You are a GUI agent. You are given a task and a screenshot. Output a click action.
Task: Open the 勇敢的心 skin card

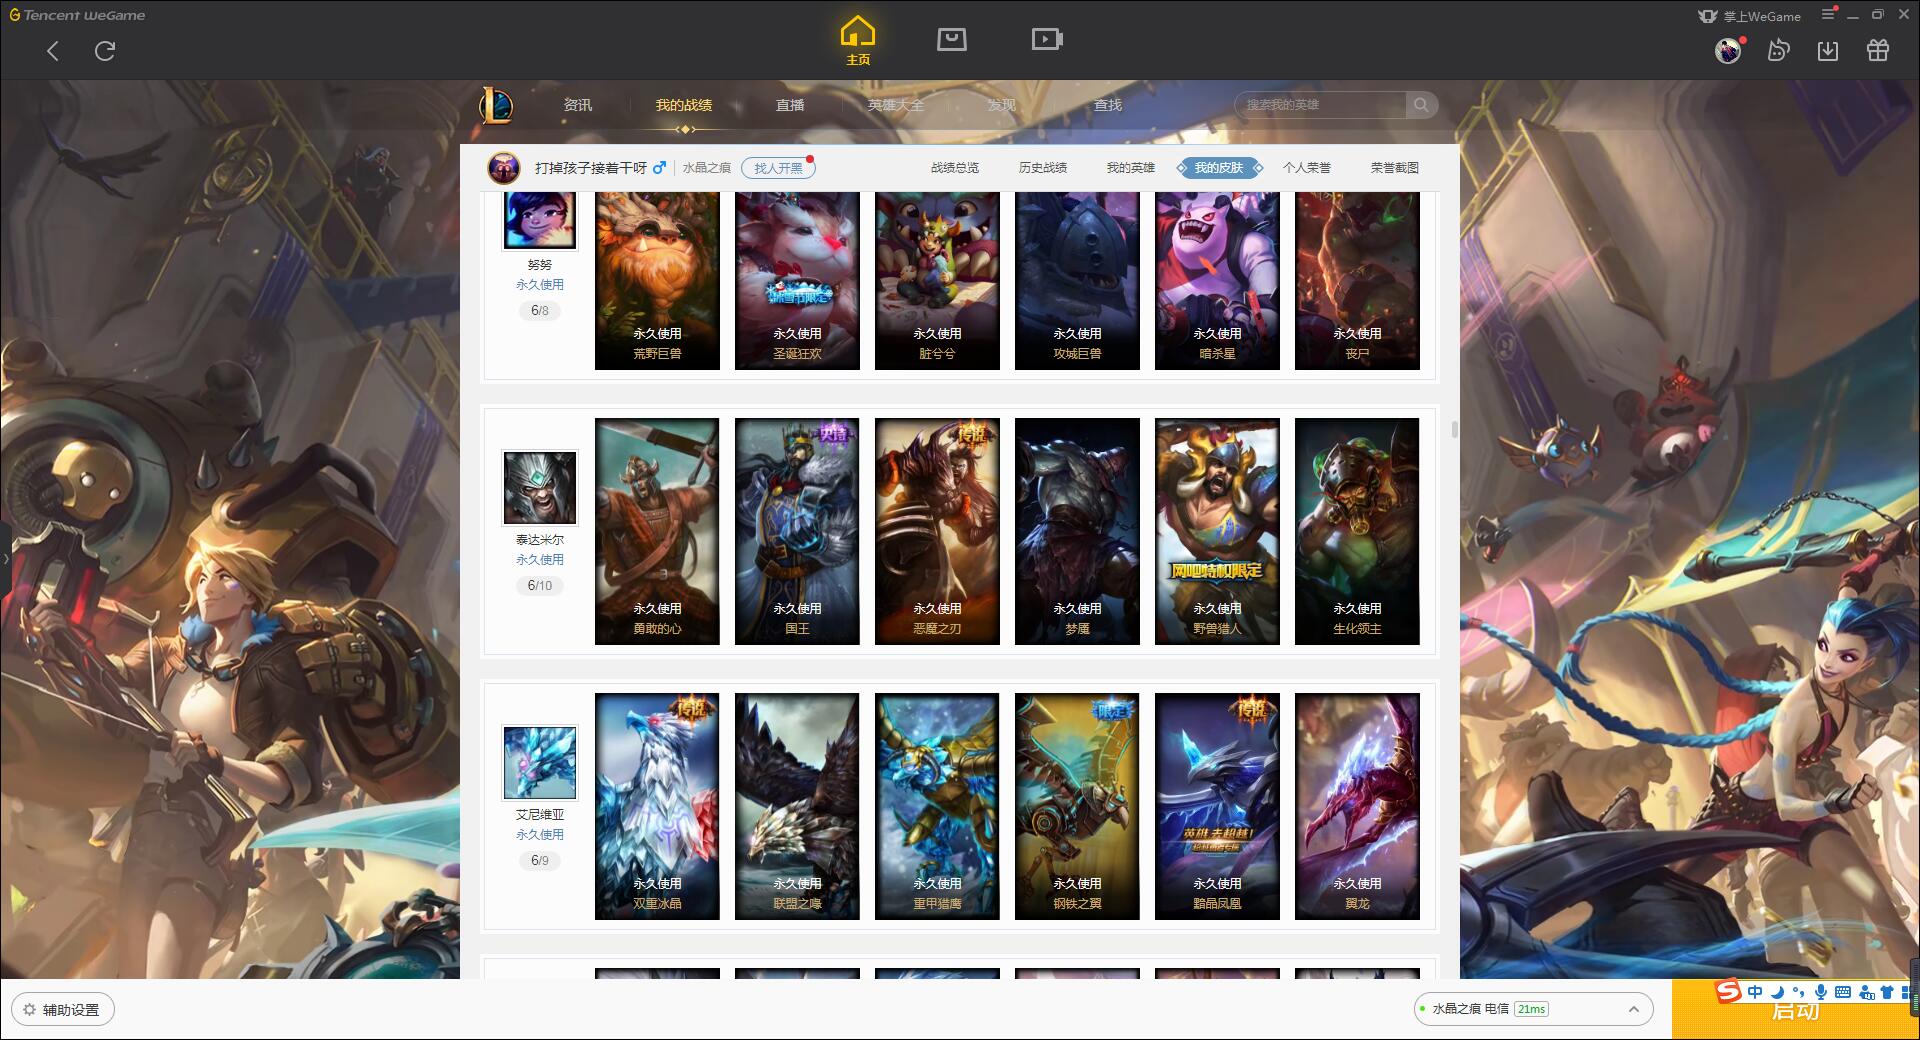point(657,531)
